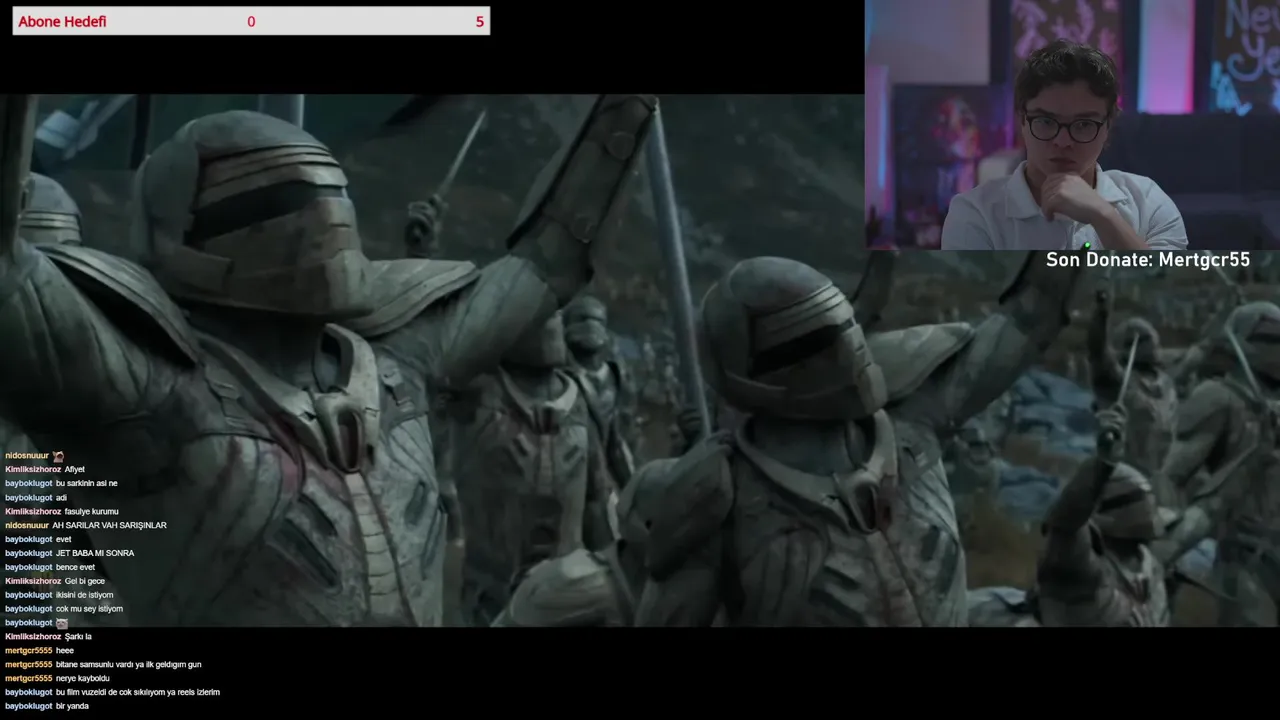This screenshot has width=1280, height=720.
Task: Click chat message 'Gel bi gece'
Action: [x=85, y=581]
